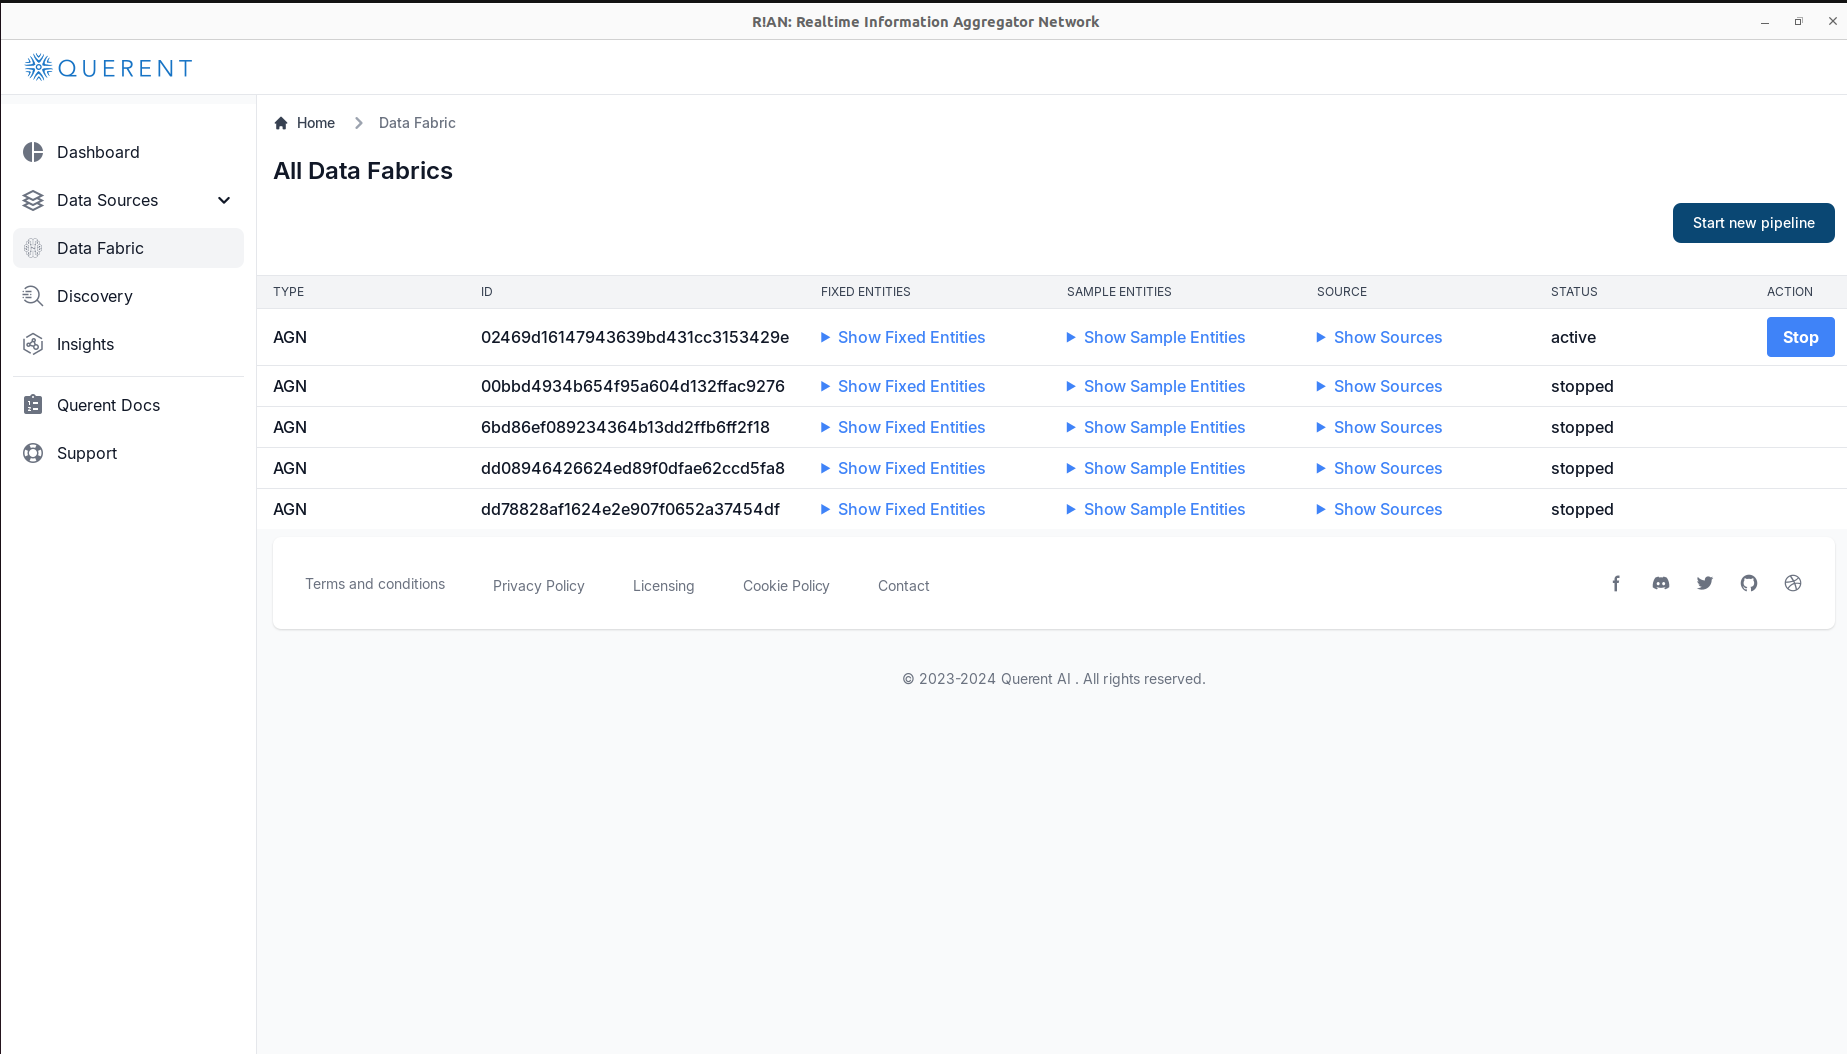Open Querent Docs in the sidebar

128,405
